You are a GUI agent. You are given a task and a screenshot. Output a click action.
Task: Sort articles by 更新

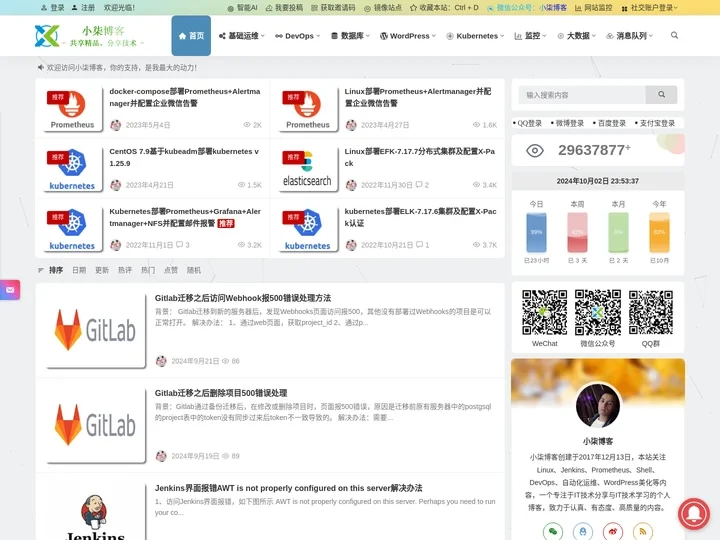click(x=102, y=270)
